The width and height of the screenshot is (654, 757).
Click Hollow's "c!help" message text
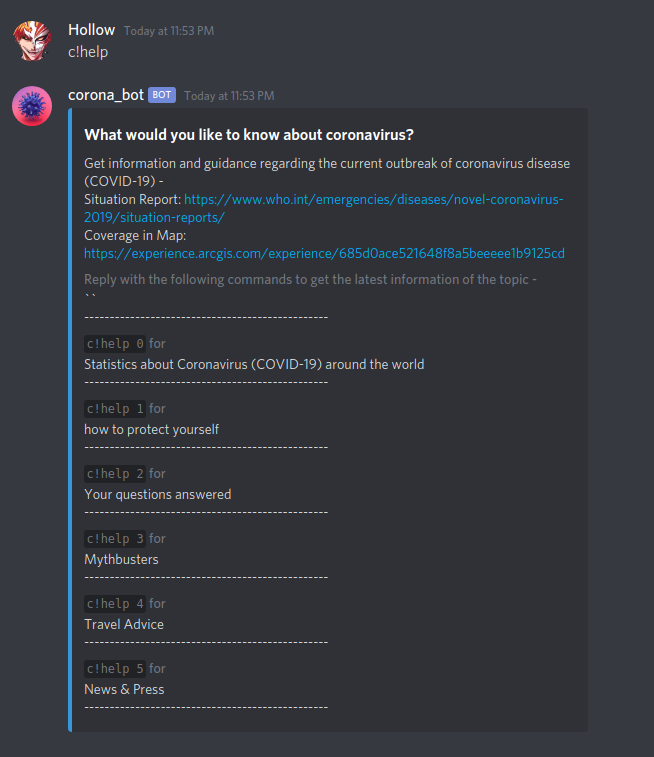click(88, 51)
